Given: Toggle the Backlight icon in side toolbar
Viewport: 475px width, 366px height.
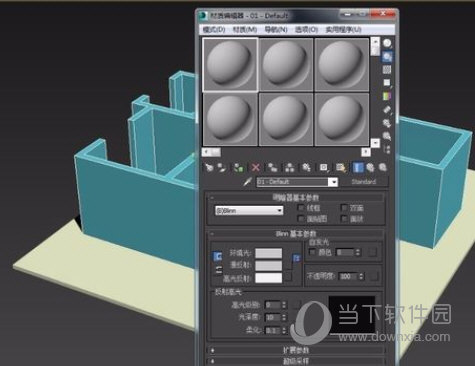Looking at the screenshot, I should click(x=387, y=57).
